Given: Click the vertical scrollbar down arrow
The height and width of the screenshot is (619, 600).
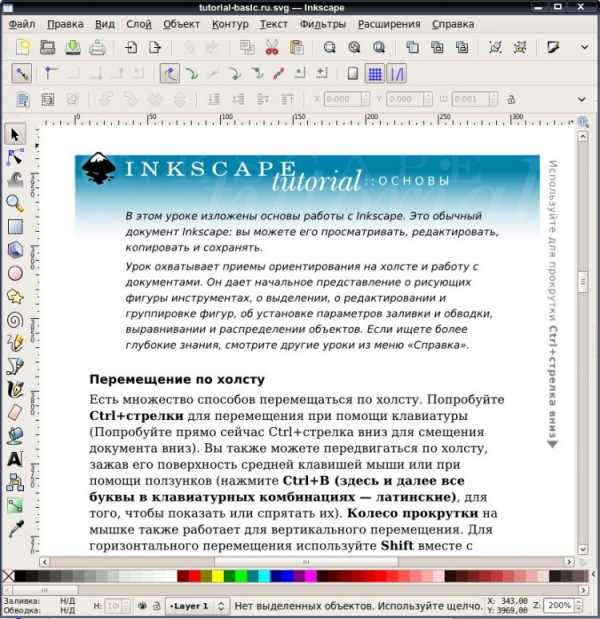Looking at the screenshot, I should point(583,549).
